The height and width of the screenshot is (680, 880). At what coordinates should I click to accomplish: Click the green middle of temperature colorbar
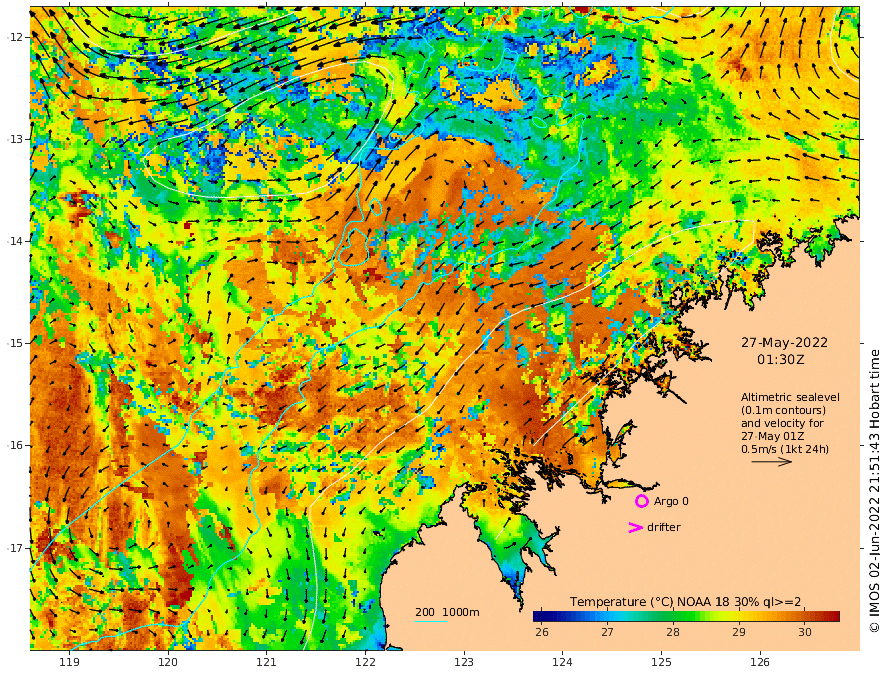click(x=686, y=617)
